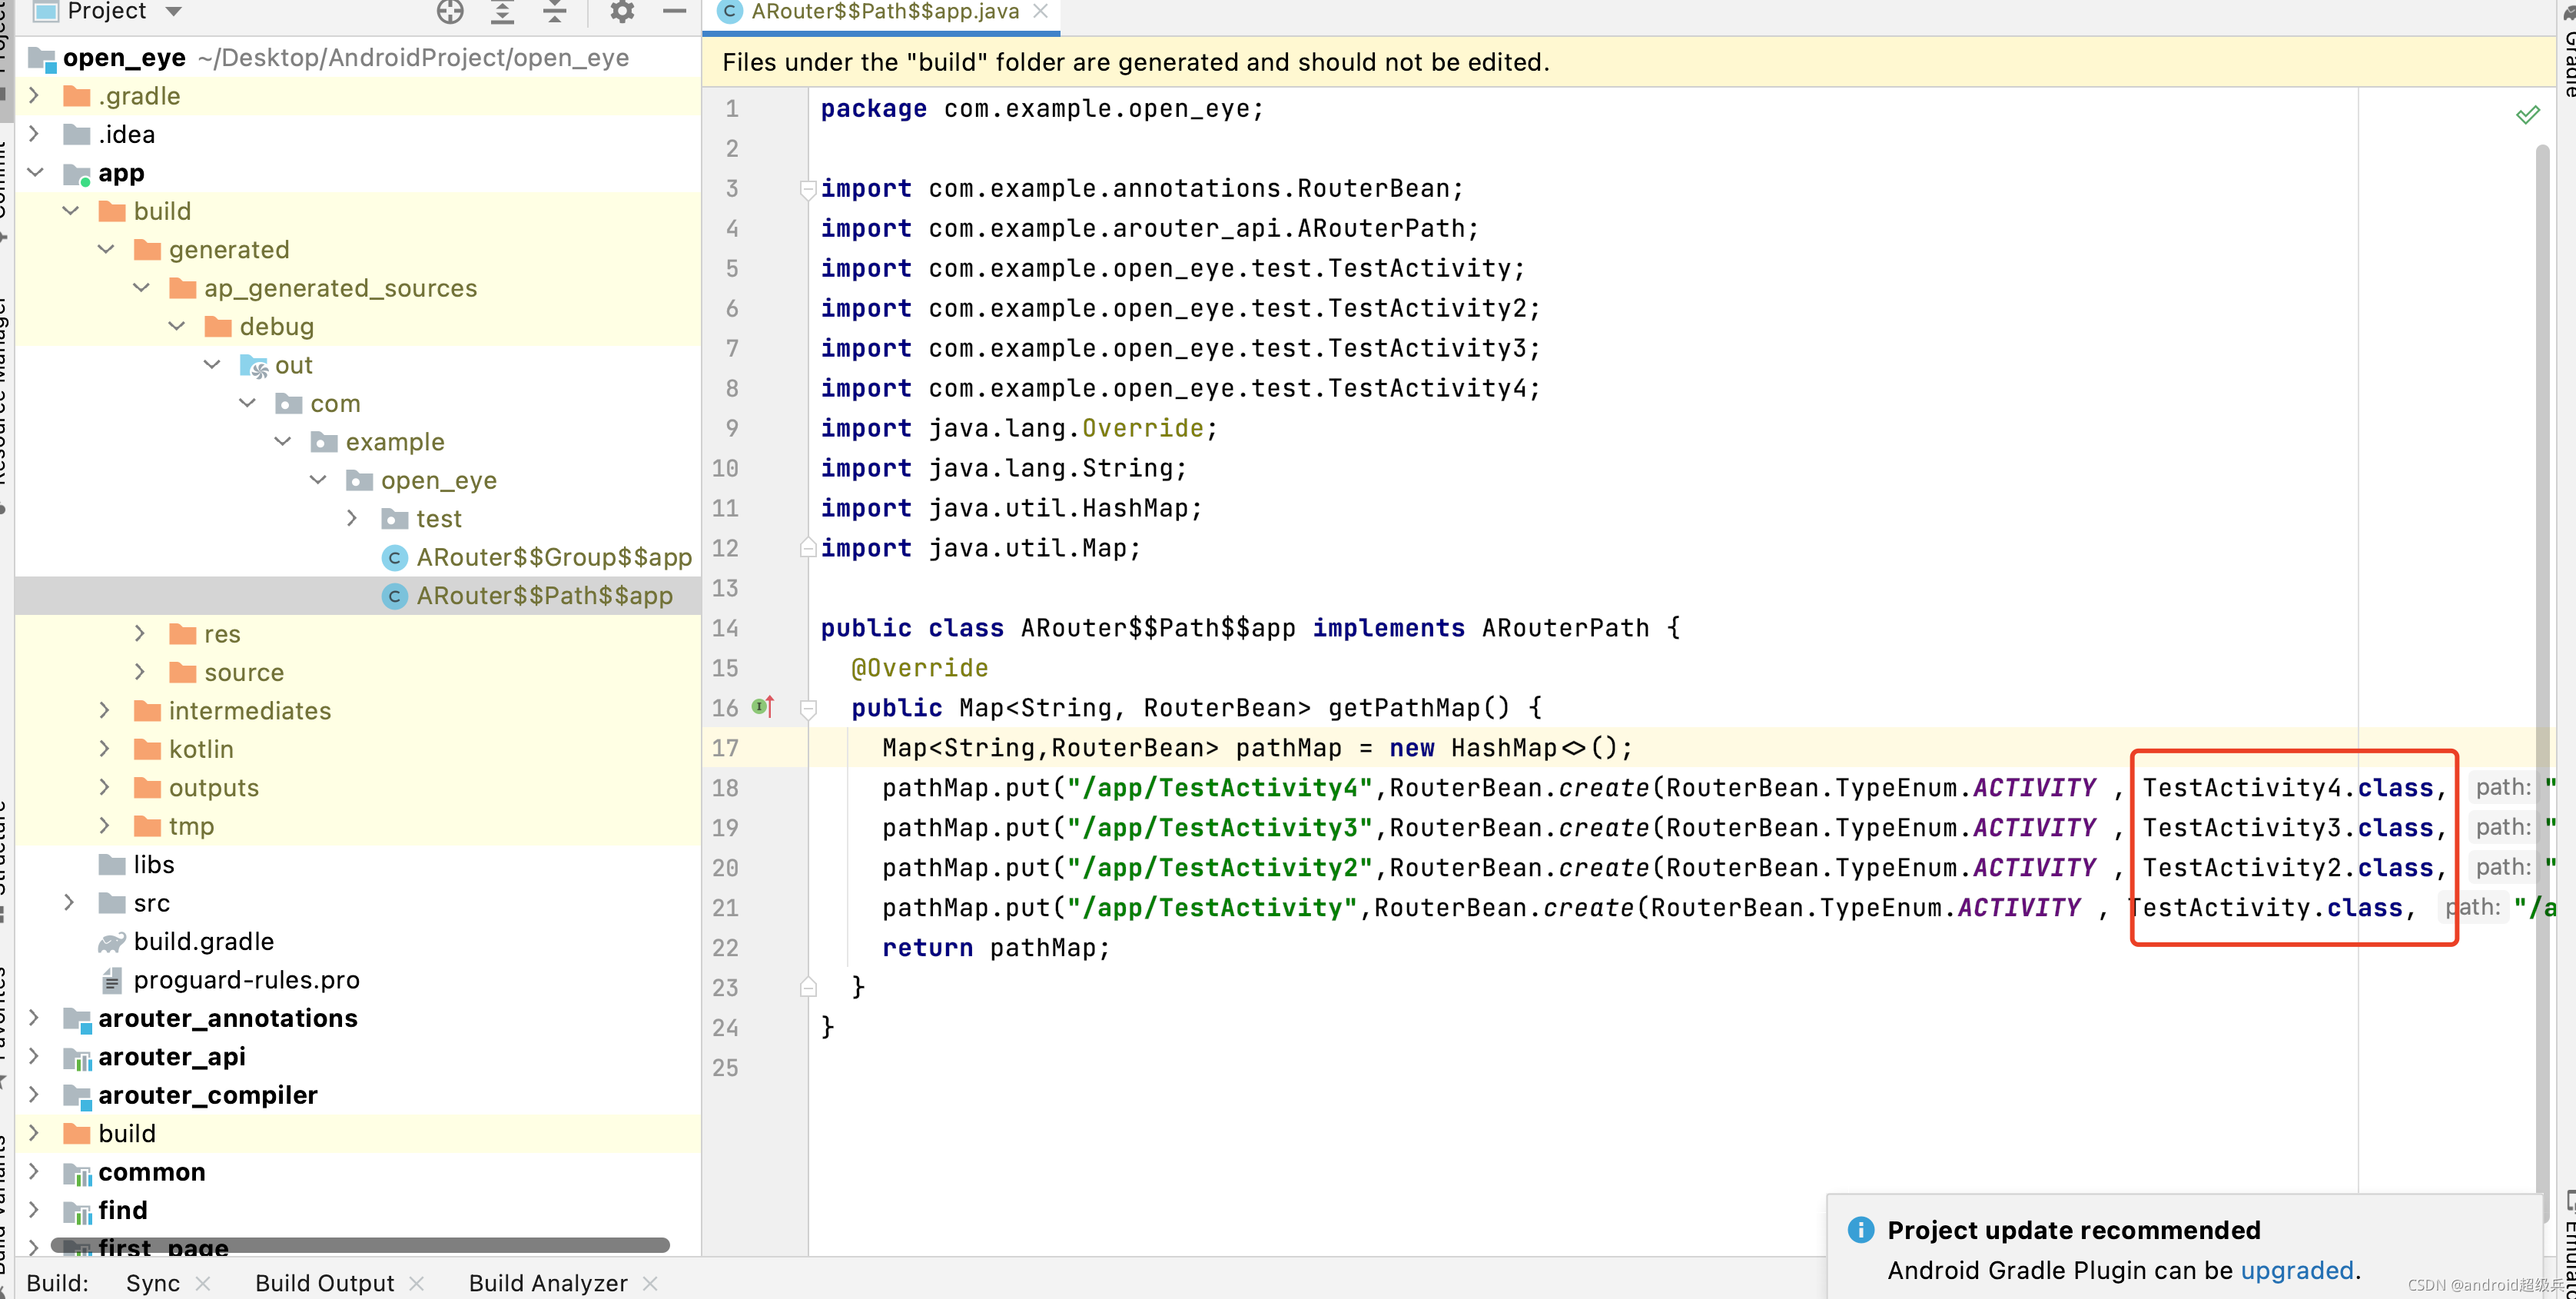Click the Project panel horizontal scrollbar
The width and height of the screenshot is (2576, 1299).
click(360, 1245)
